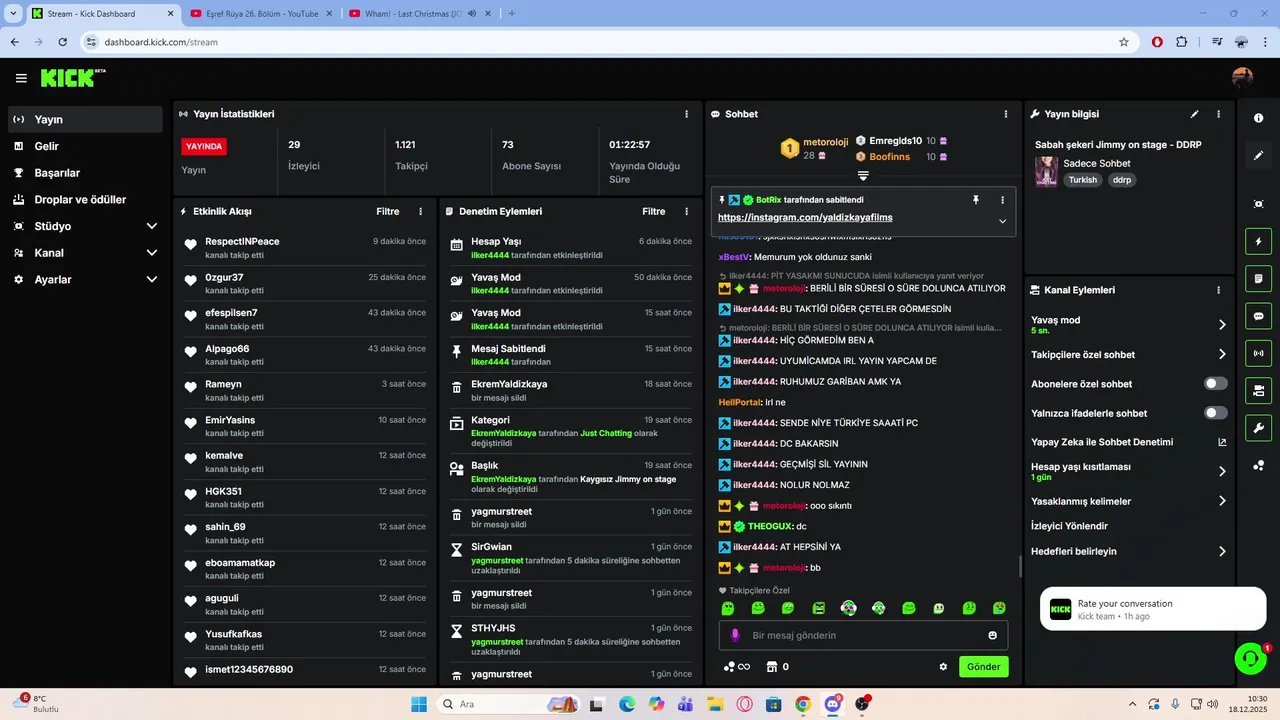Open the Windows Start menu
This screenshot has height=720, width=1280.
(x=418, y=704)
